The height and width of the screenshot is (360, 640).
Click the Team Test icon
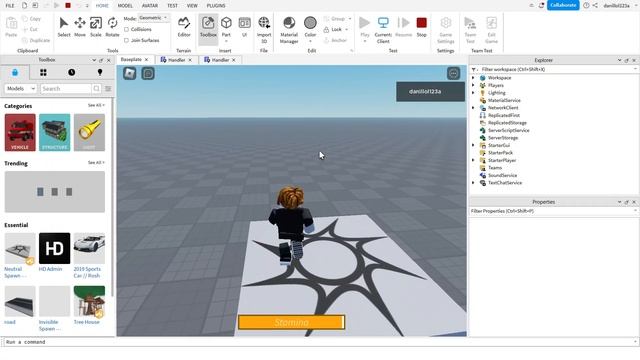[x=470, y=29]
